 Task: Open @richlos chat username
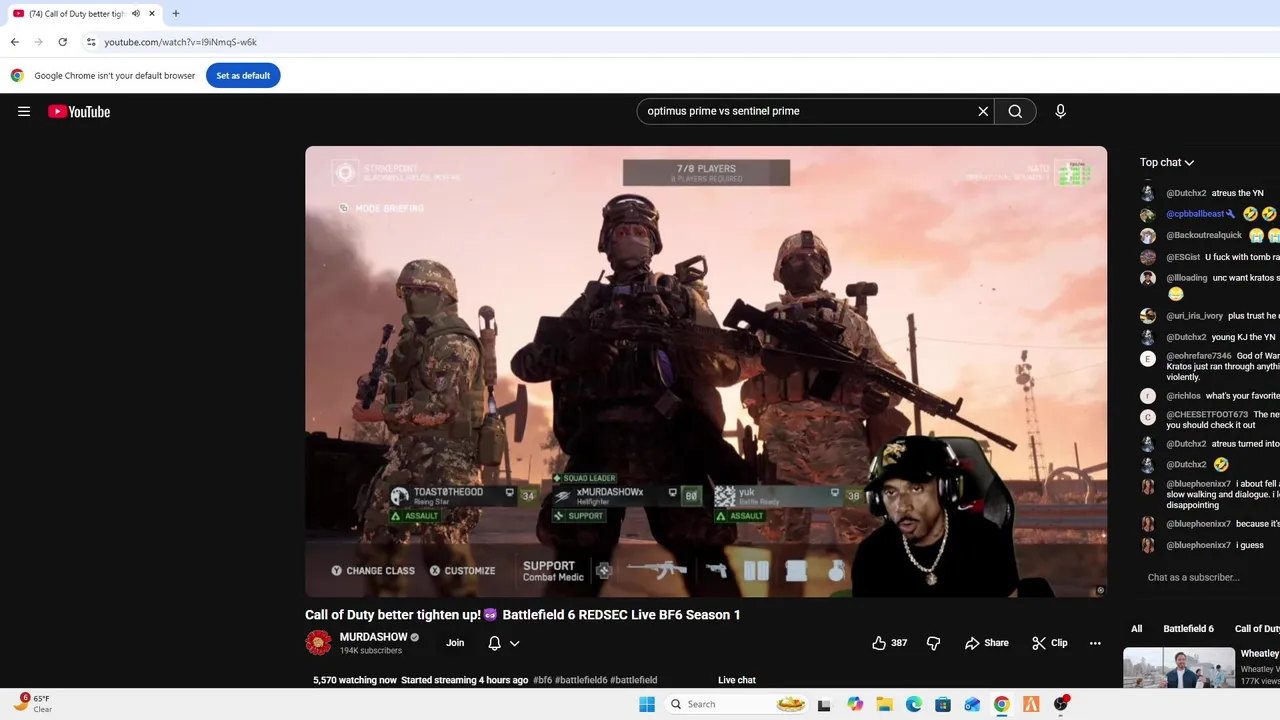pos(1183,396)
